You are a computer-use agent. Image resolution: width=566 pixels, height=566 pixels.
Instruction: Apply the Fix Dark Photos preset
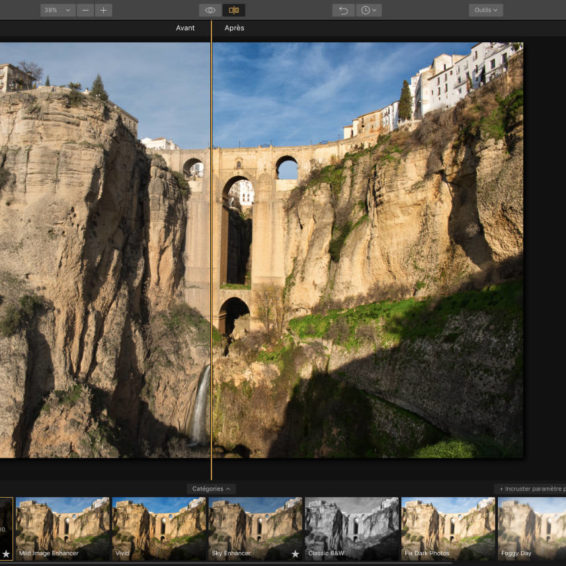(x=448, y=528)
